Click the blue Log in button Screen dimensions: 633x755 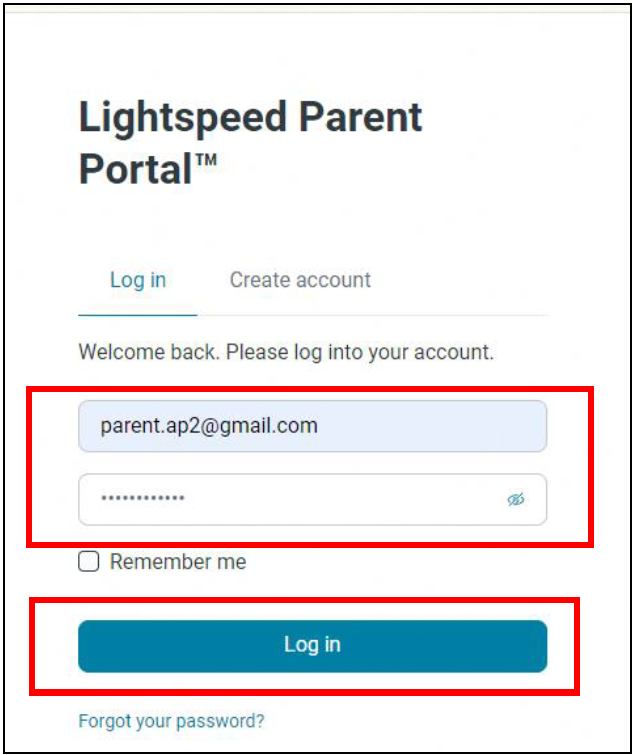click(312, 646)
